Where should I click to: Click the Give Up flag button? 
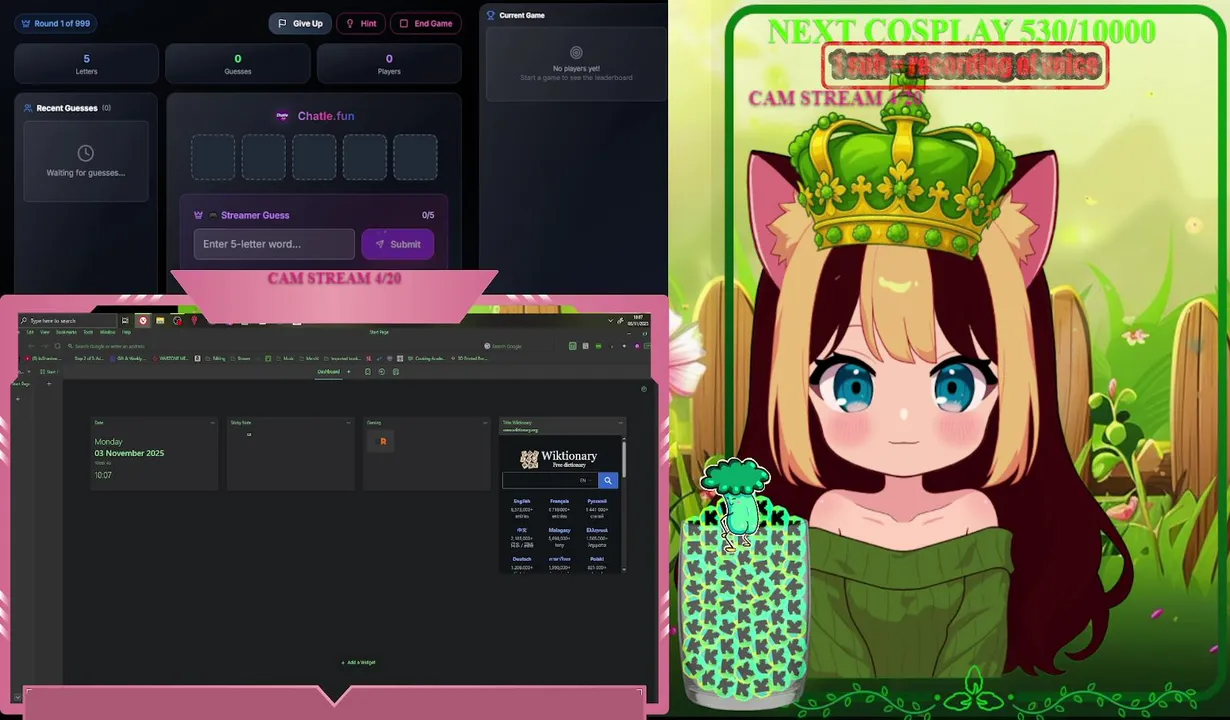[300, 23]
